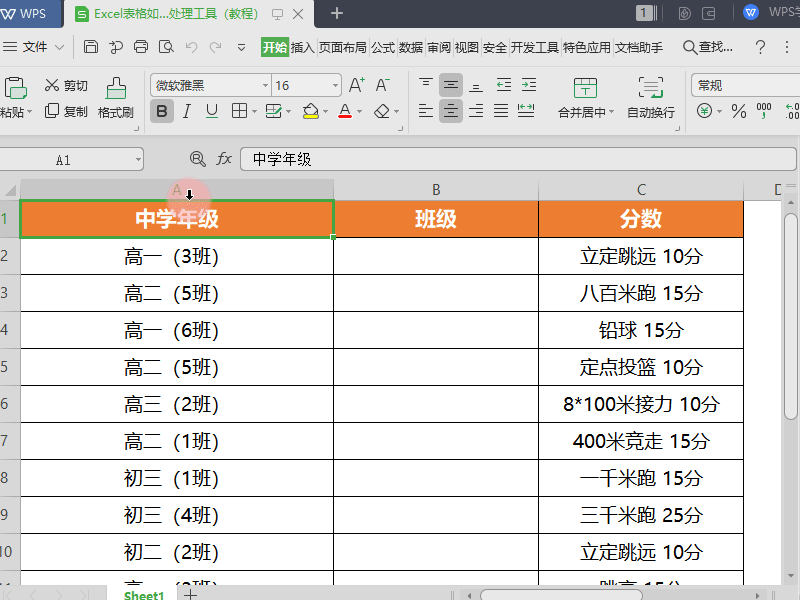The image size is (800, 600).
Task: Click the zoom magnifier beside fx
Action: pos(197,159)
